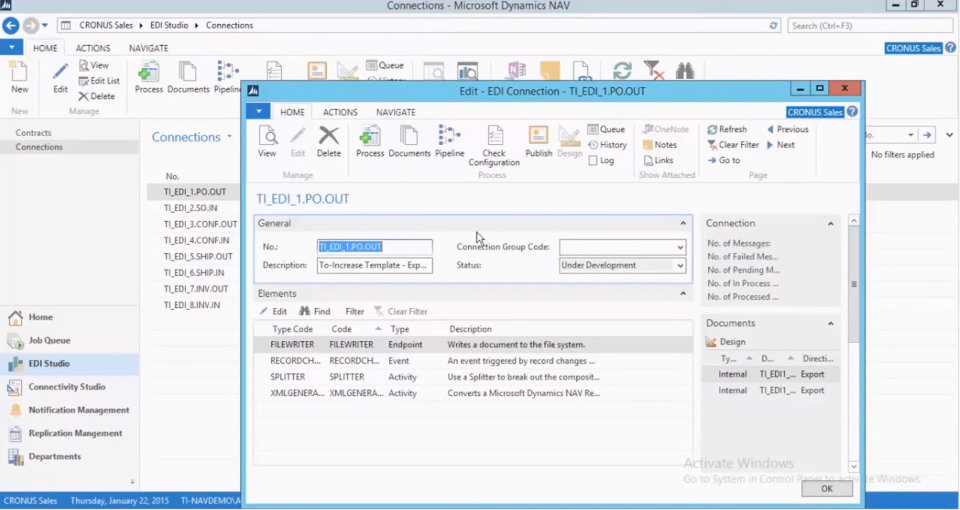Click Code column header in Elements

coord(342,329)
